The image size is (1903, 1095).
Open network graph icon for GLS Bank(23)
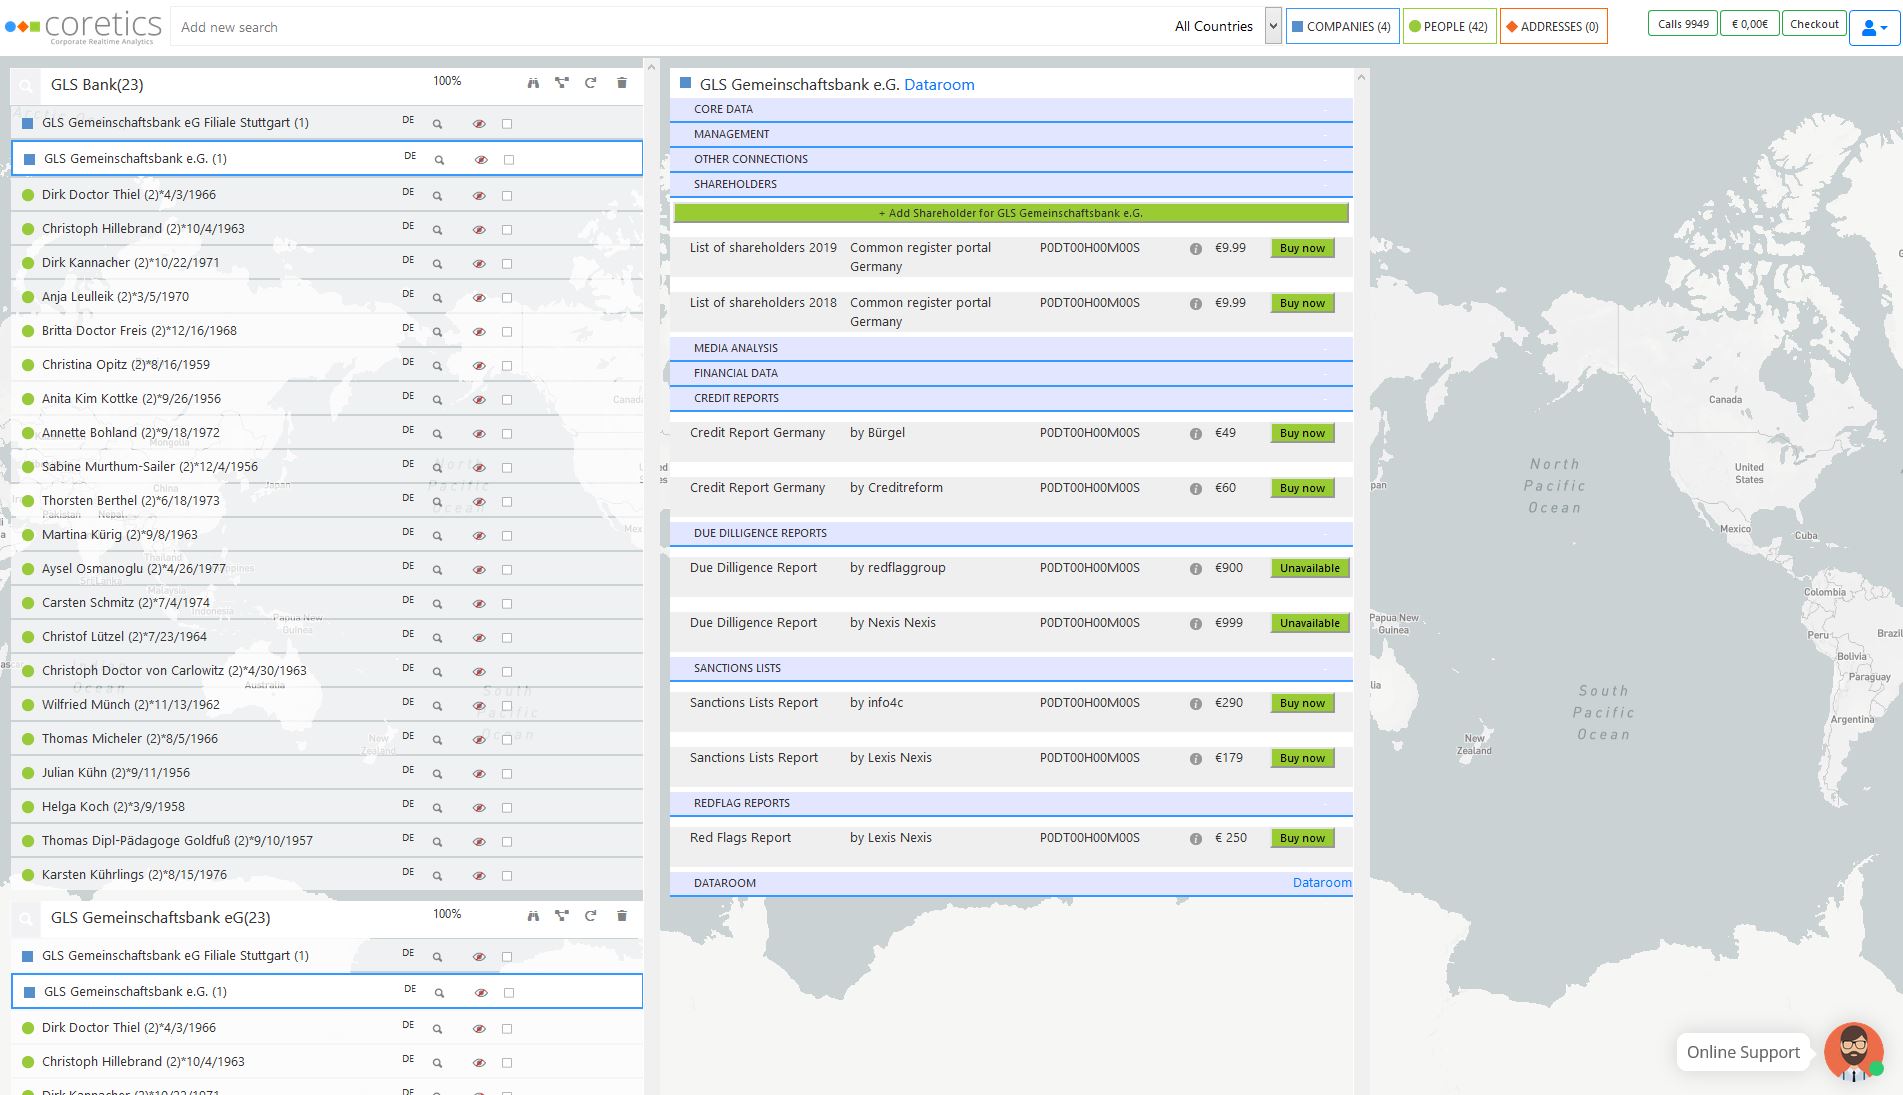[562, 83]
